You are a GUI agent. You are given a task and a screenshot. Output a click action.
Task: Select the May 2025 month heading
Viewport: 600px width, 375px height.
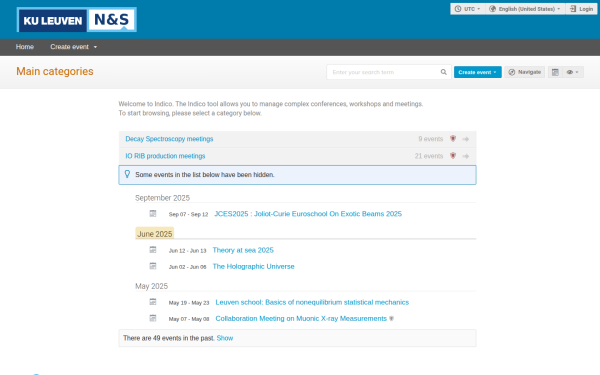[152, 286]
